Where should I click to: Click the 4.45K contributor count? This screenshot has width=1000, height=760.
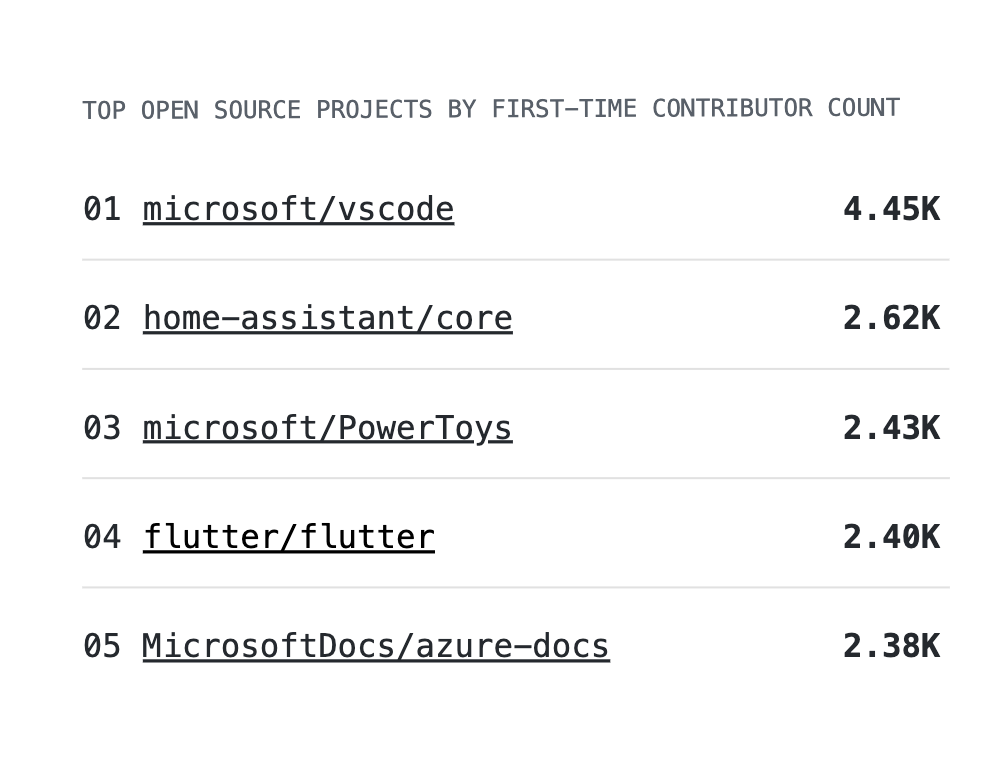point(892,209)
